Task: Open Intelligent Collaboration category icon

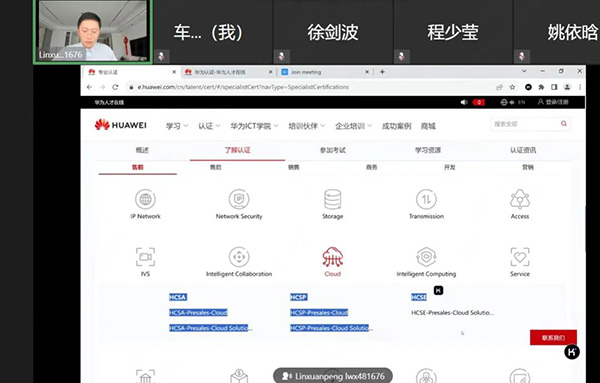Action: coord(239,257)
